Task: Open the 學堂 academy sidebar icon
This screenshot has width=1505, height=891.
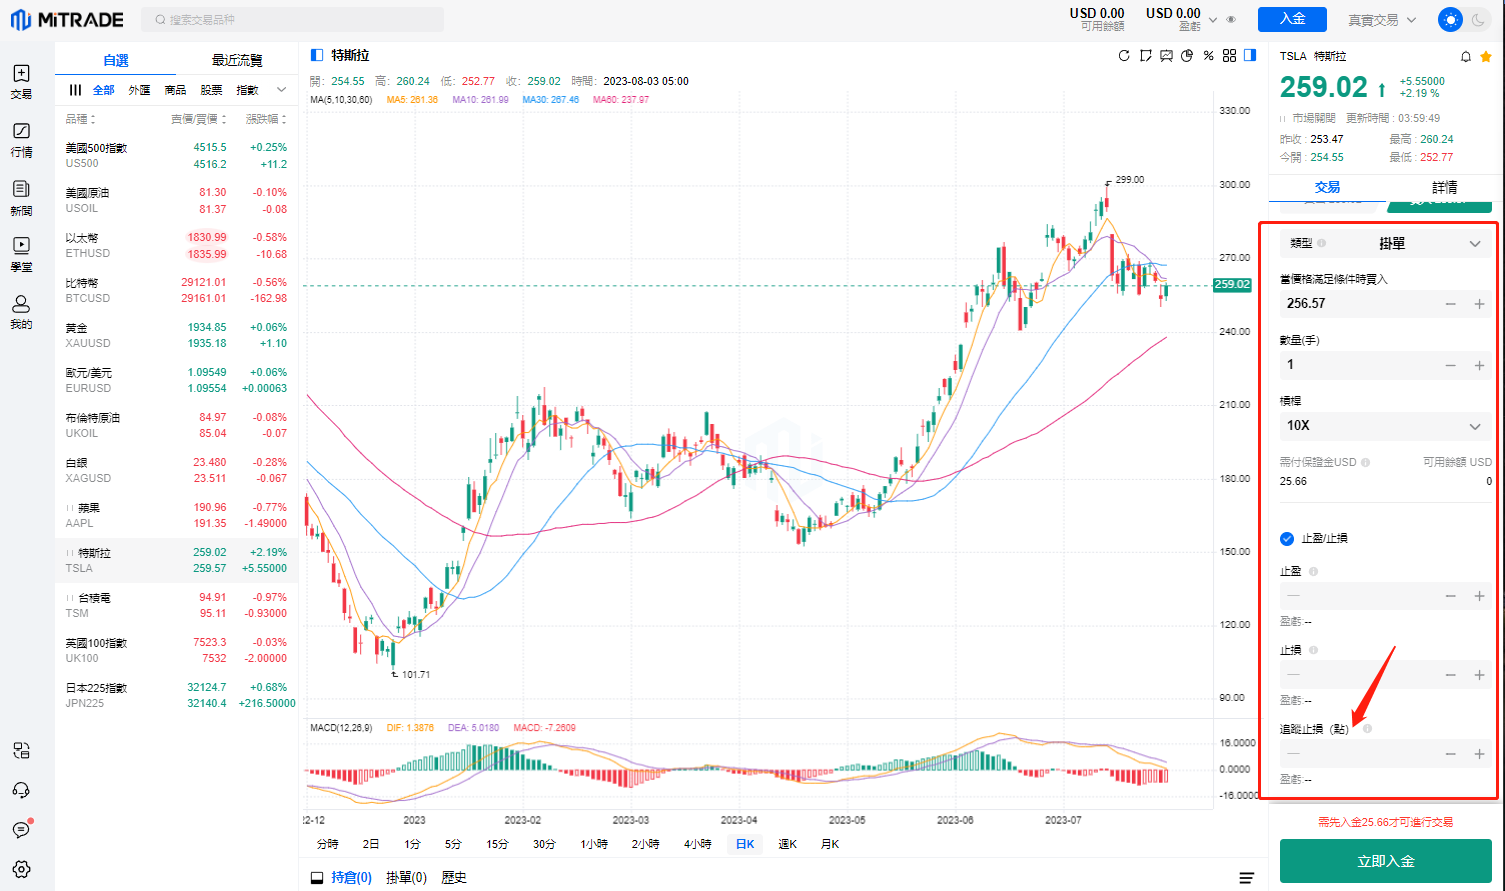Action: pyautogui.click(x=21, y=253)
